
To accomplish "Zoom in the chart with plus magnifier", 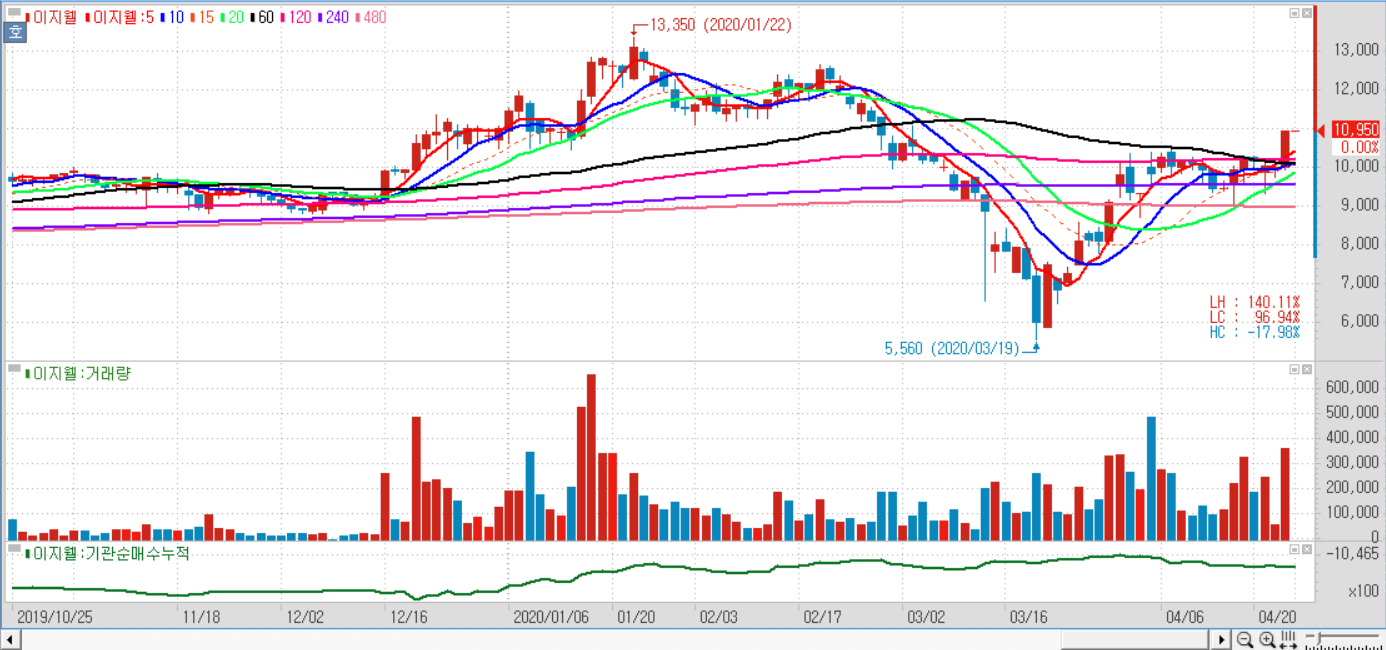I will click(1267, 639).
